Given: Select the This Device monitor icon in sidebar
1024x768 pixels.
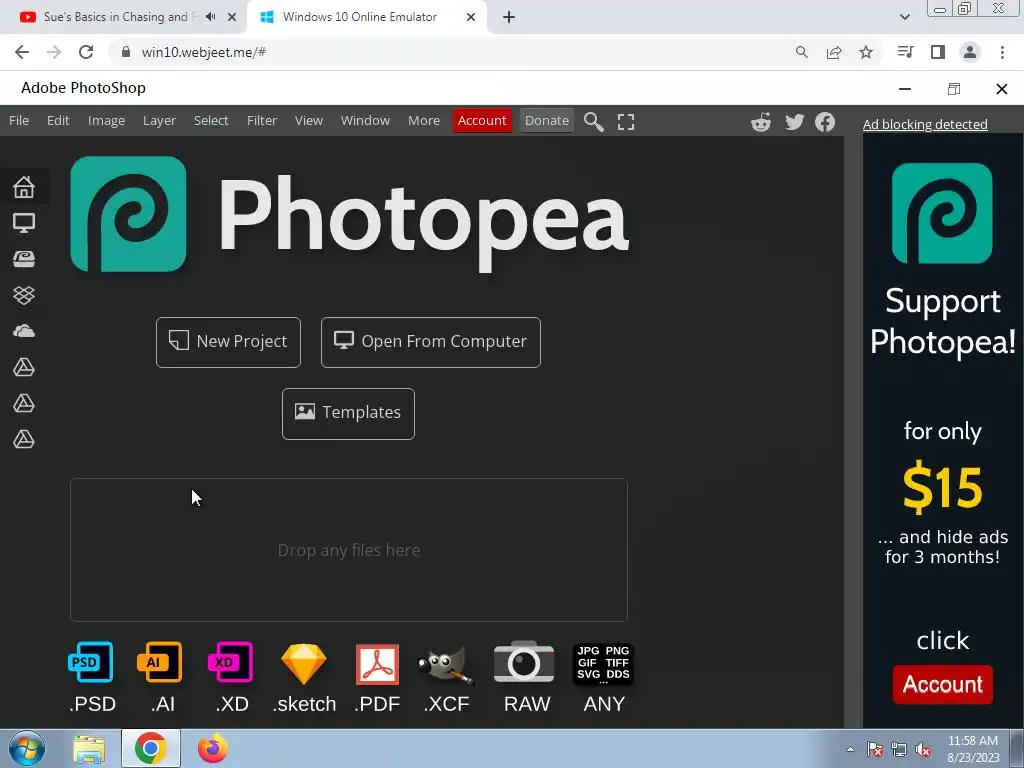Looking at the screenshot, I should [x=24, y=223].
